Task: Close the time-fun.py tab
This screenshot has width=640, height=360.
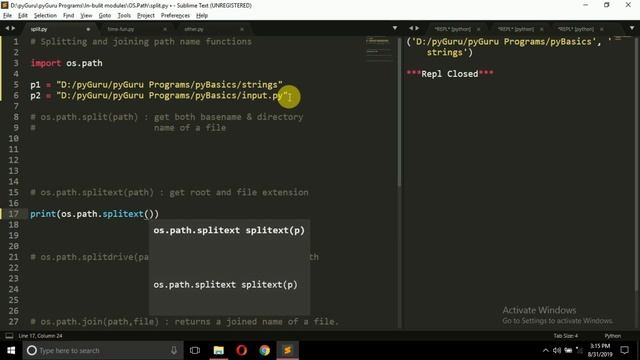Action: coord(165,29)
